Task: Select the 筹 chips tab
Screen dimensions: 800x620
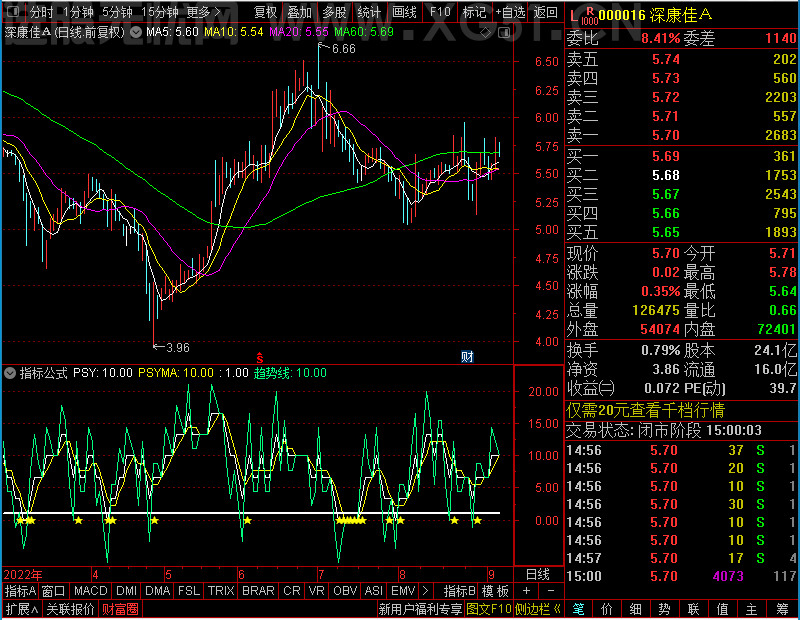Action: [782, 609]
